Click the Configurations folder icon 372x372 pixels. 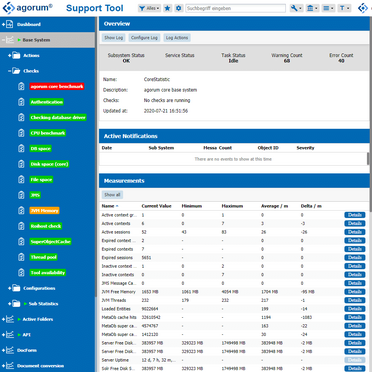(16, 288)
